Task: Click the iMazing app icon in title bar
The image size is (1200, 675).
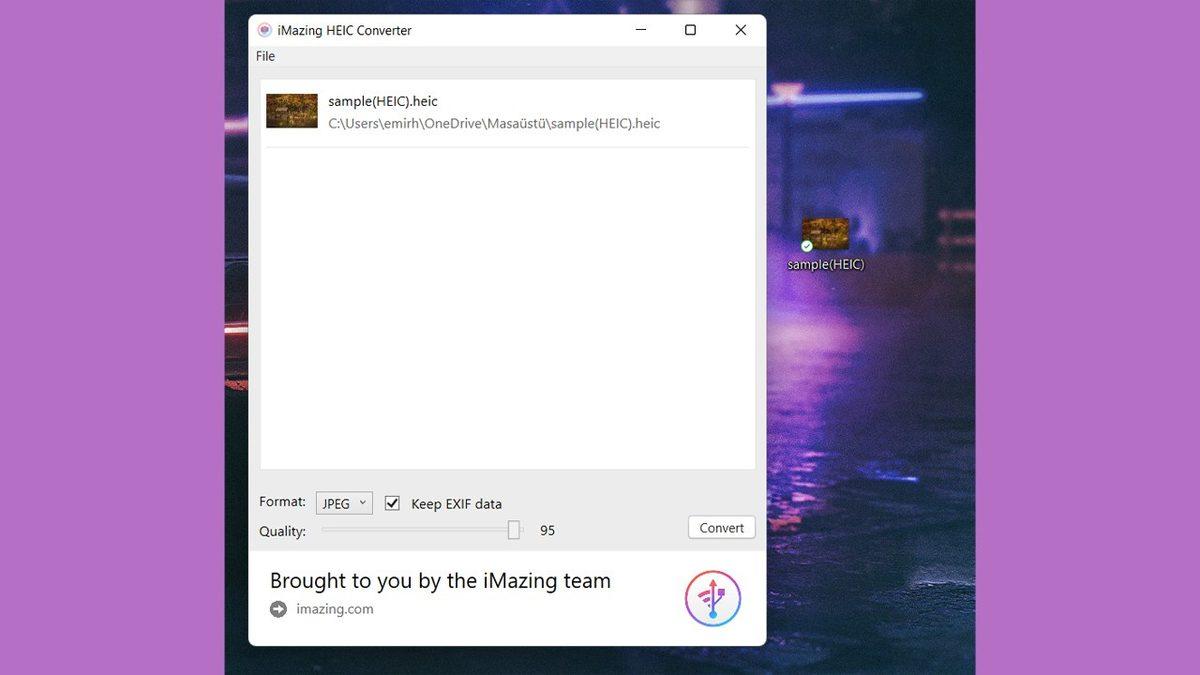Action: pyautogui.click(x=264, y=30)
